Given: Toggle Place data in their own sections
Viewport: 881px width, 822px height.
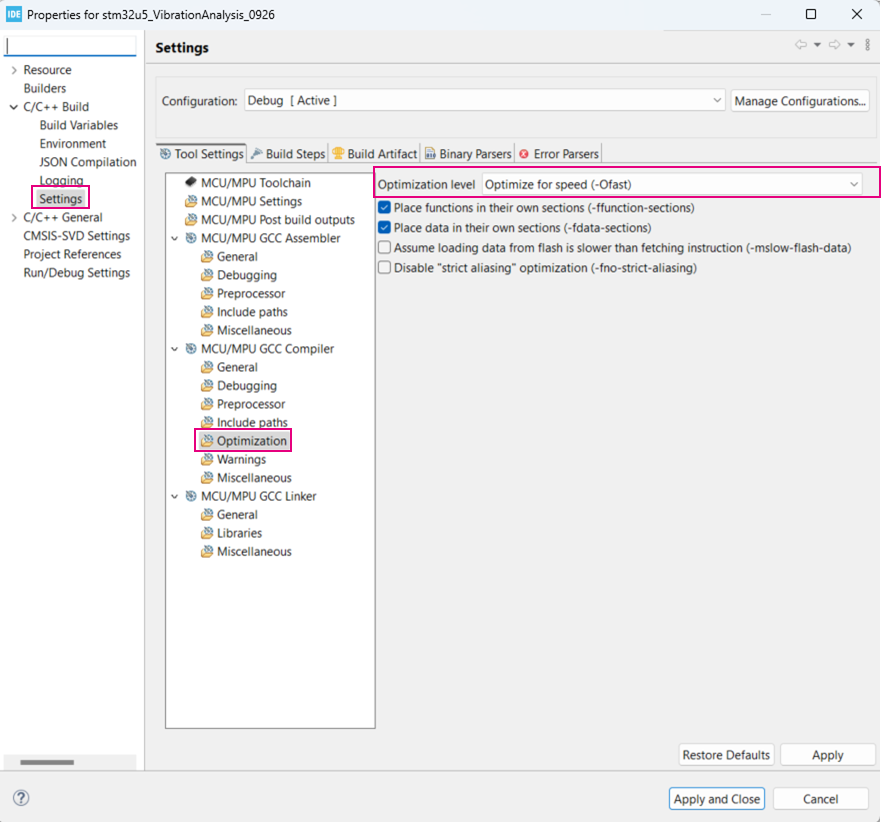Looking at the screenshot, I should click(x=384, y=228).
